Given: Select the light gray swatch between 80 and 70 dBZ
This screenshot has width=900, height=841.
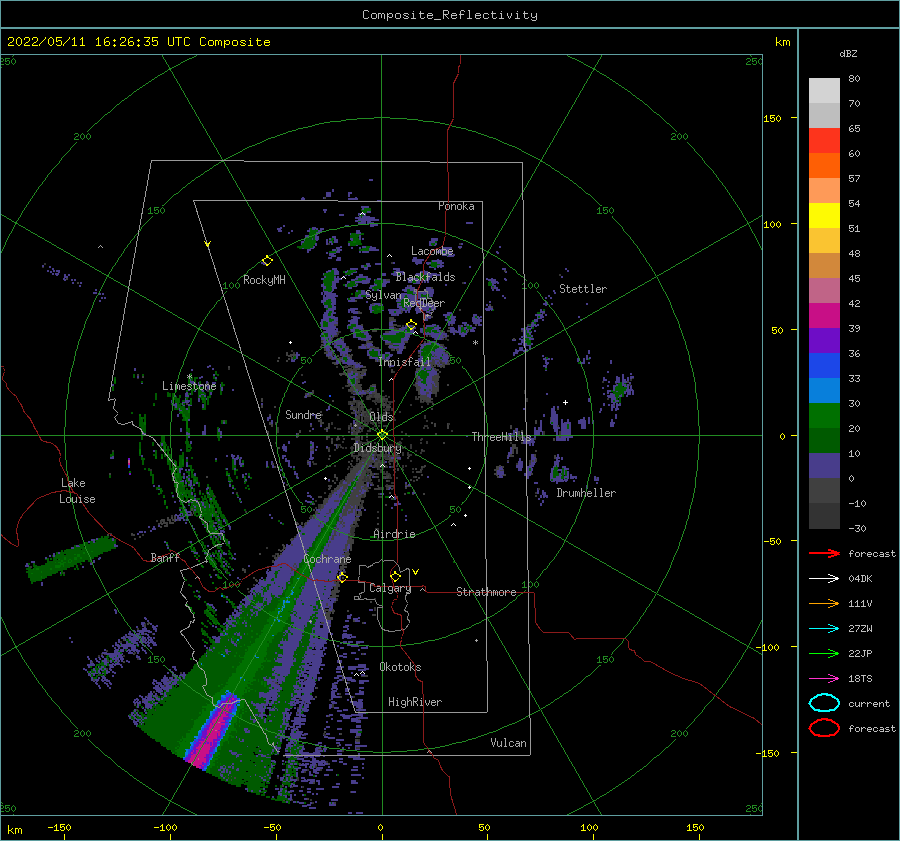Looking at the screenshot, I should click(x=824, y=91).
